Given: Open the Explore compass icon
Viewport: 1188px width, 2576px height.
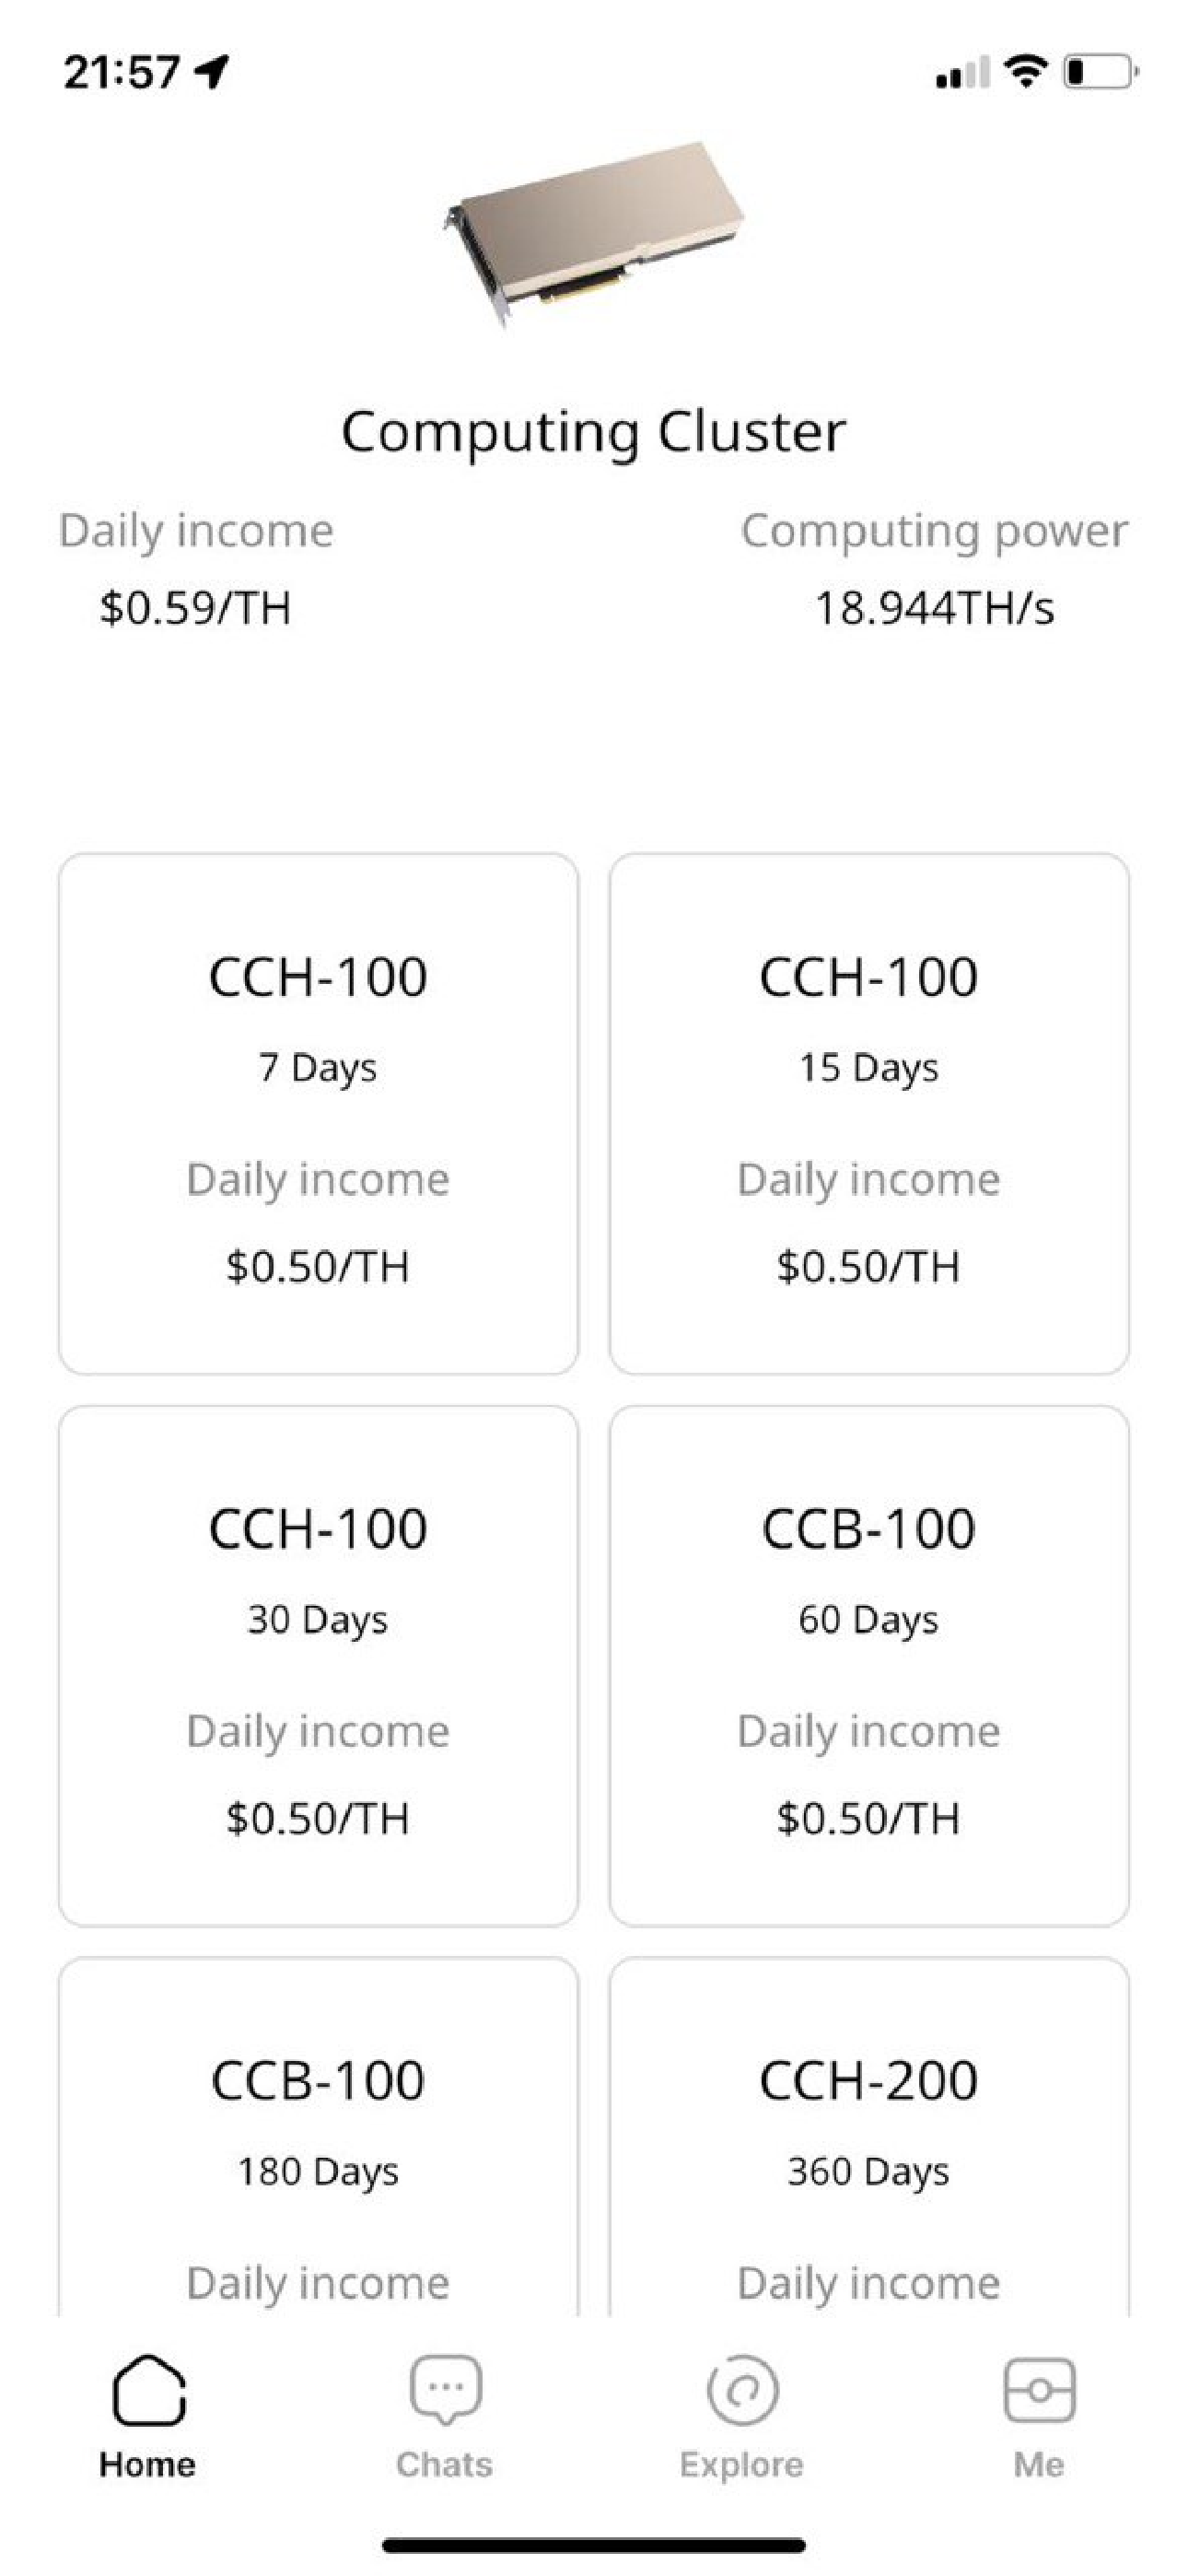Looking at the screenshot, I should pos(742,2390).
